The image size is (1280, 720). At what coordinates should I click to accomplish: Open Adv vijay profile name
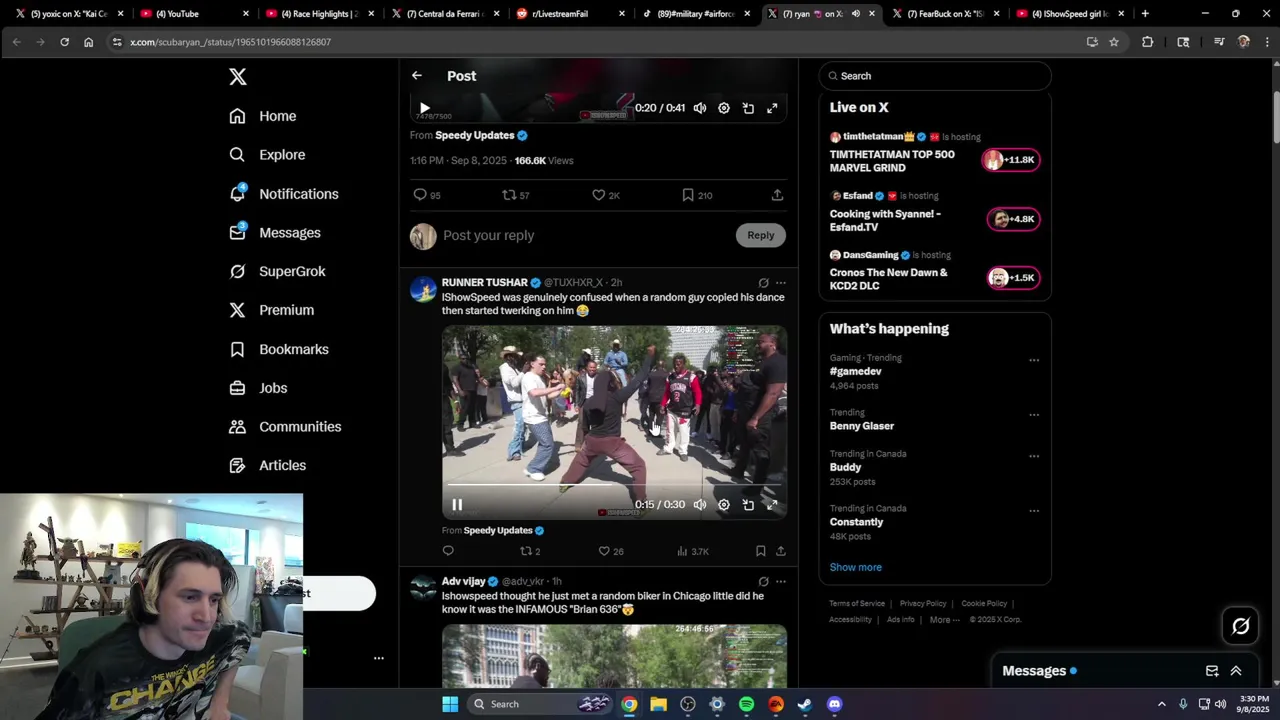[463, 581]
